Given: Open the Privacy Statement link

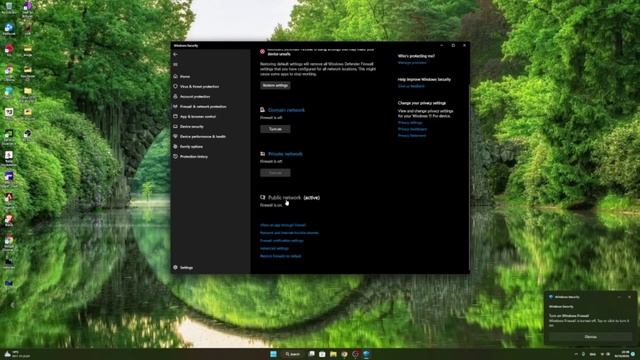Looking at the screenshot, I should coord(412,136).
